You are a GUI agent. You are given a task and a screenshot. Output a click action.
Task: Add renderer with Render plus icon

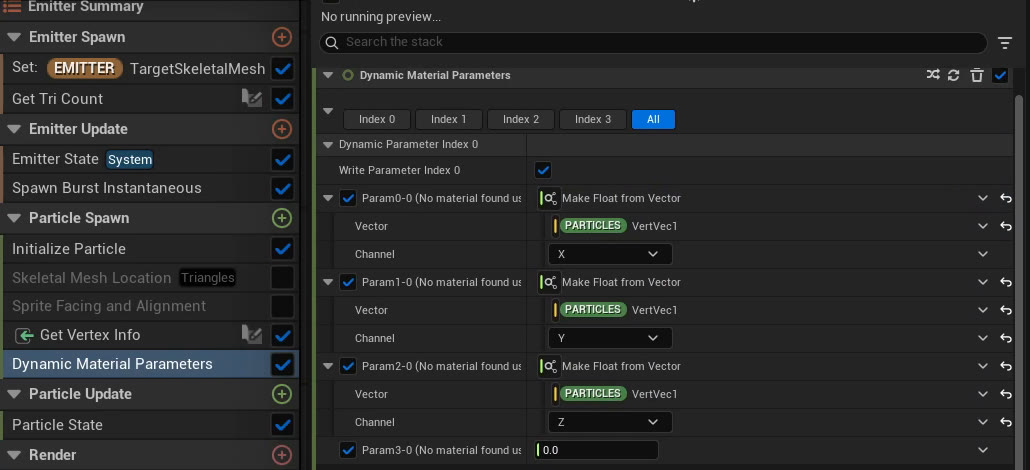click(x=282, y=455)
